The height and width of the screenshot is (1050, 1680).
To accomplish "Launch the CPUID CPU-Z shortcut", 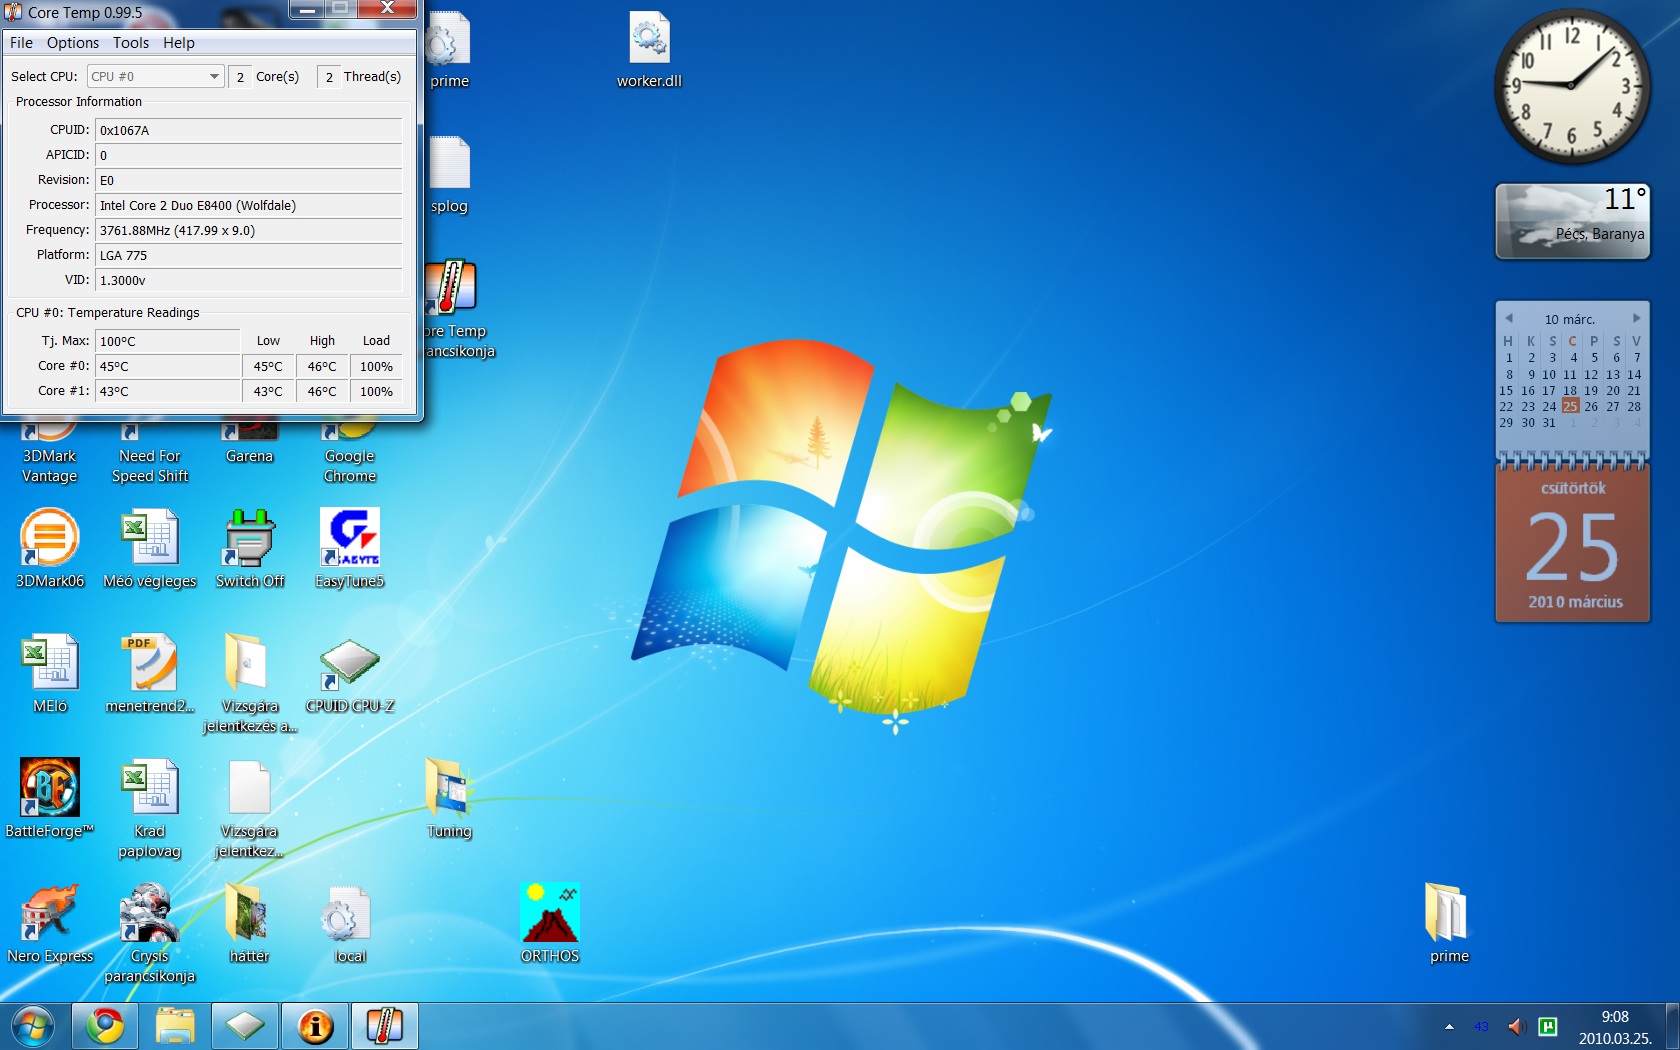I will [350, 673].
